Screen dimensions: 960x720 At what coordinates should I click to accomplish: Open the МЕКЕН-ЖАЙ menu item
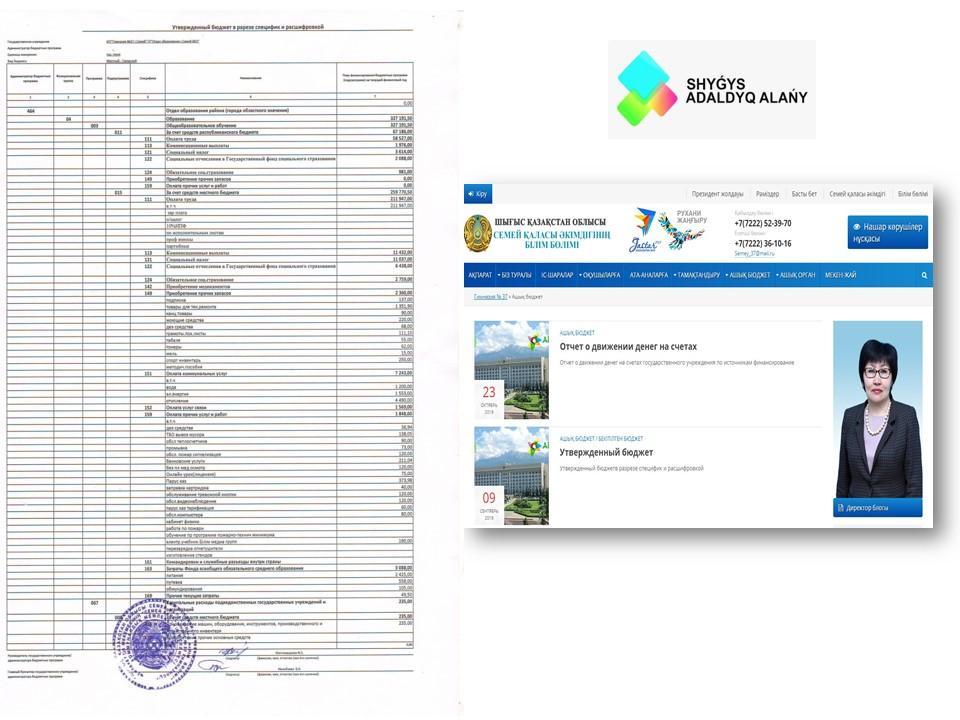[840, 276]
